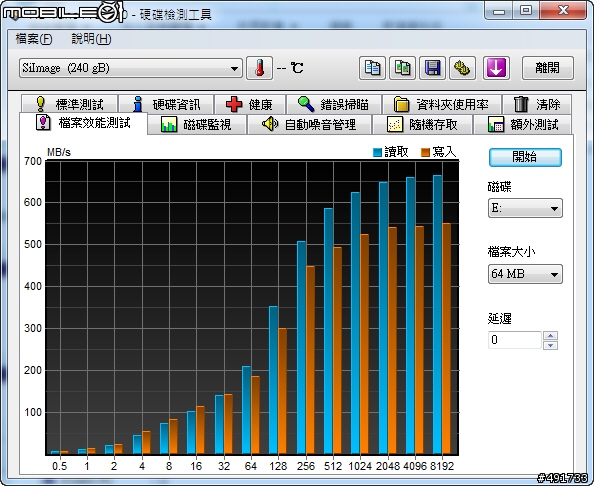Click the thermometer temperature icon

(x=259, y=68)
